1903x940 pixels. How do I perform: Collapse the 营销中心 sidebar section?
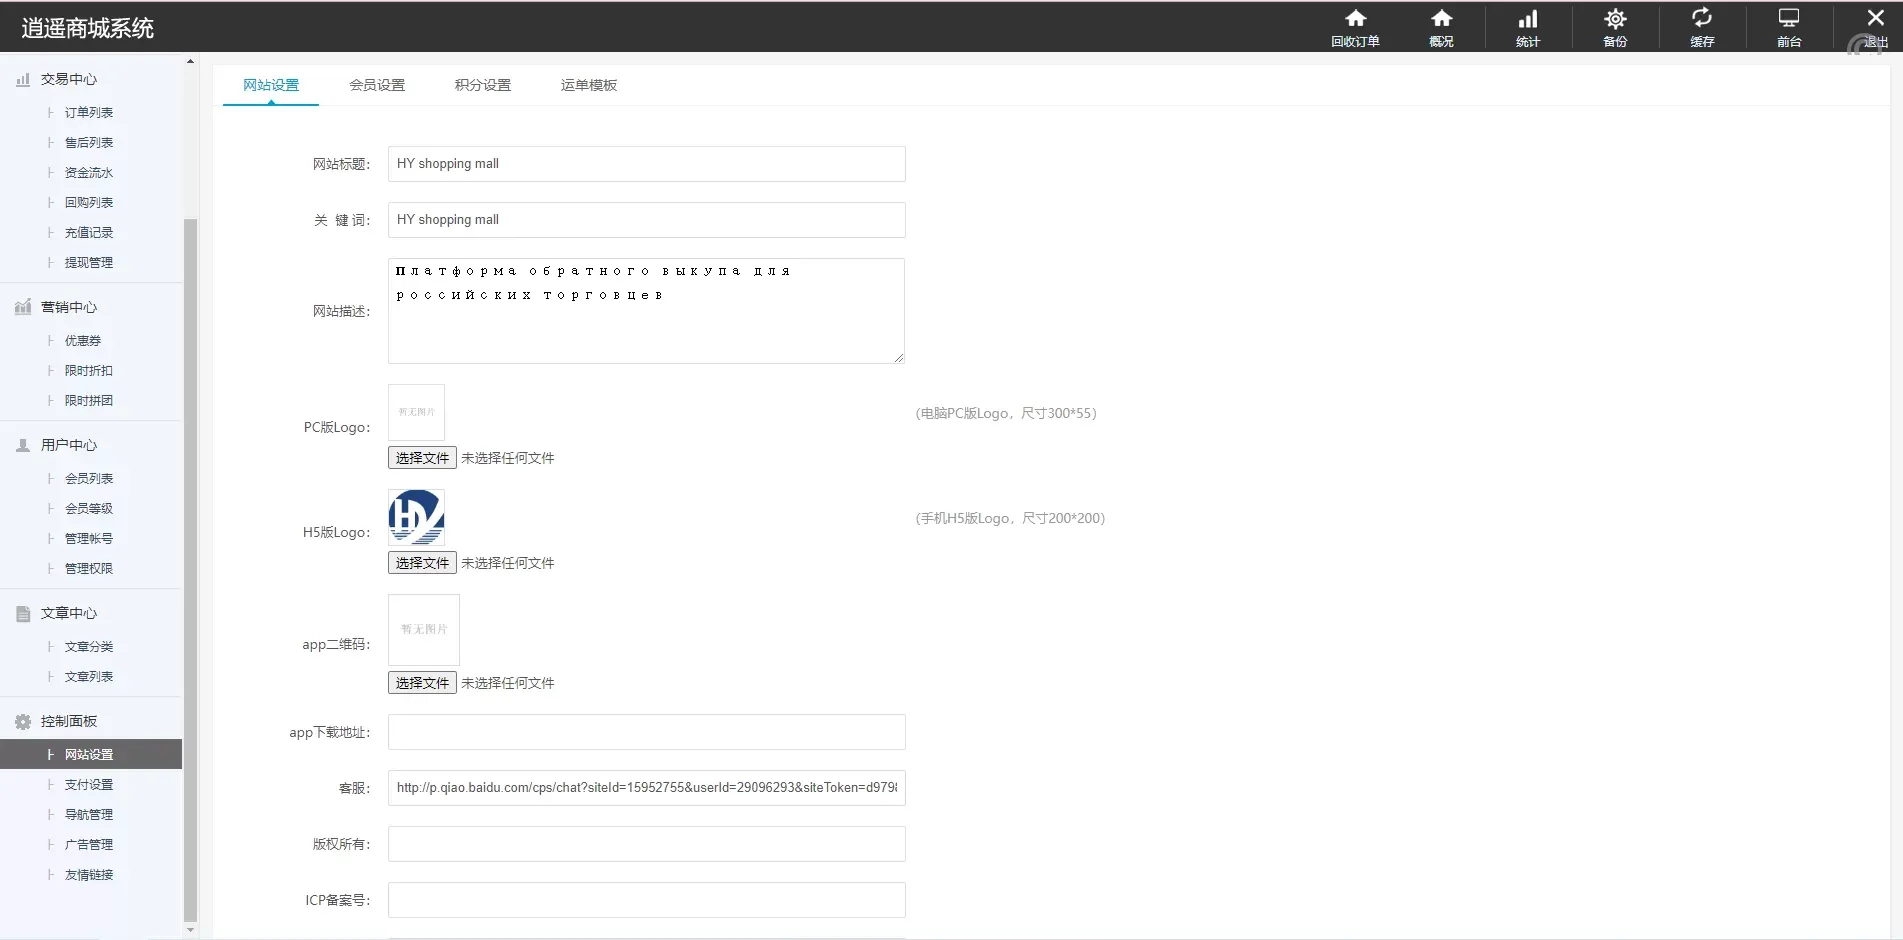[x=68, y=307]
